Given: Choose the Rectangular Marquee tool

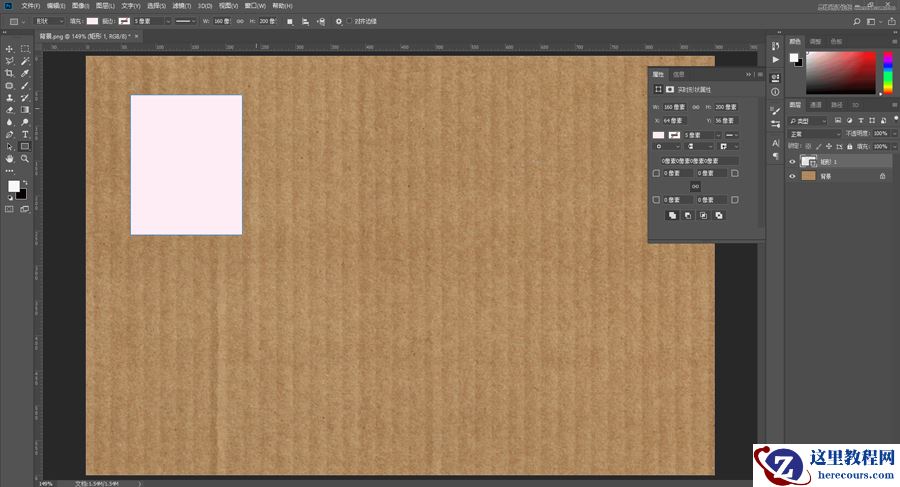Looking at the screenshot, I should pyautogui.click(x=25, y=49).
